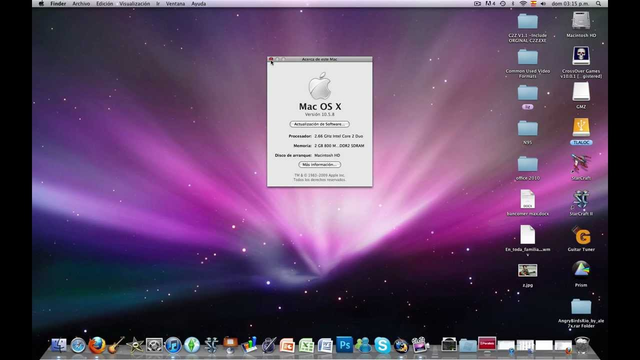Launch Skype from the dock
Image resolution: width=640 pixels, height=360 pixels.
tap(382, 345)
